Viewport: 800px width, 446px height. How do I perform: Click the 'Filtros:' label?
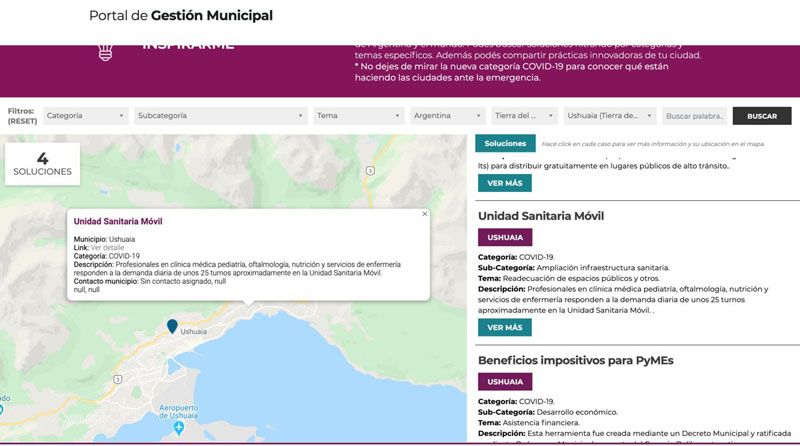[21, 111]
